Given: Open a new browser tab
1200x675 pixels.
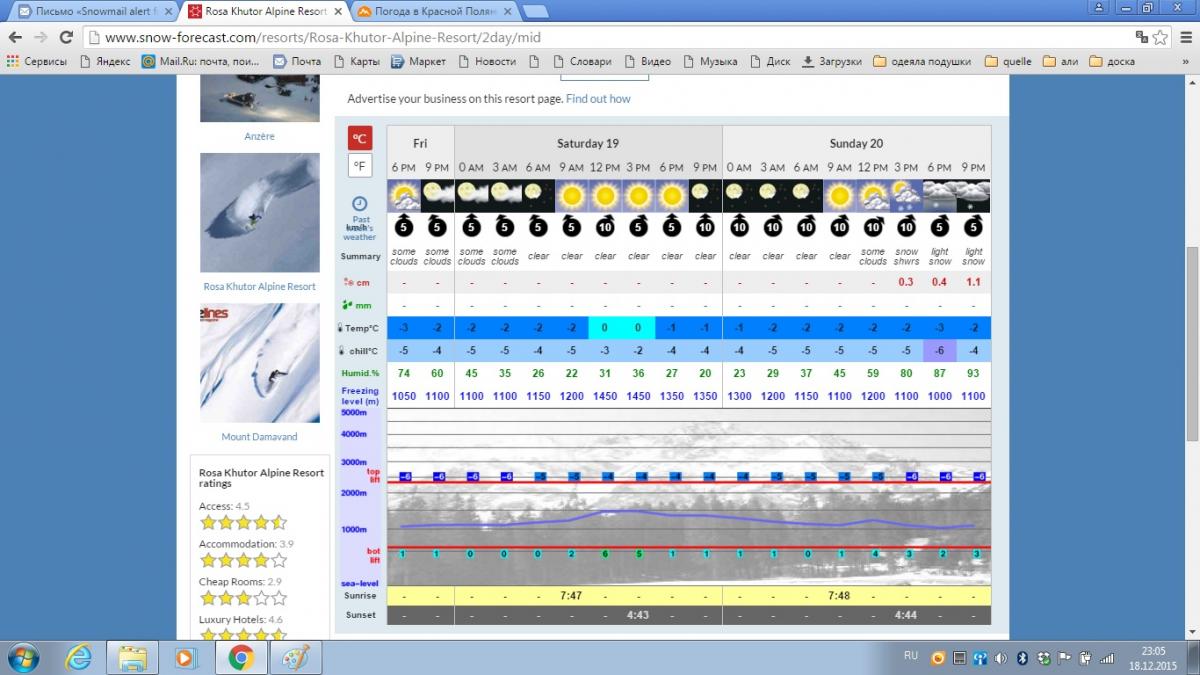Looking at the screenshot, I should coord(535,11).
